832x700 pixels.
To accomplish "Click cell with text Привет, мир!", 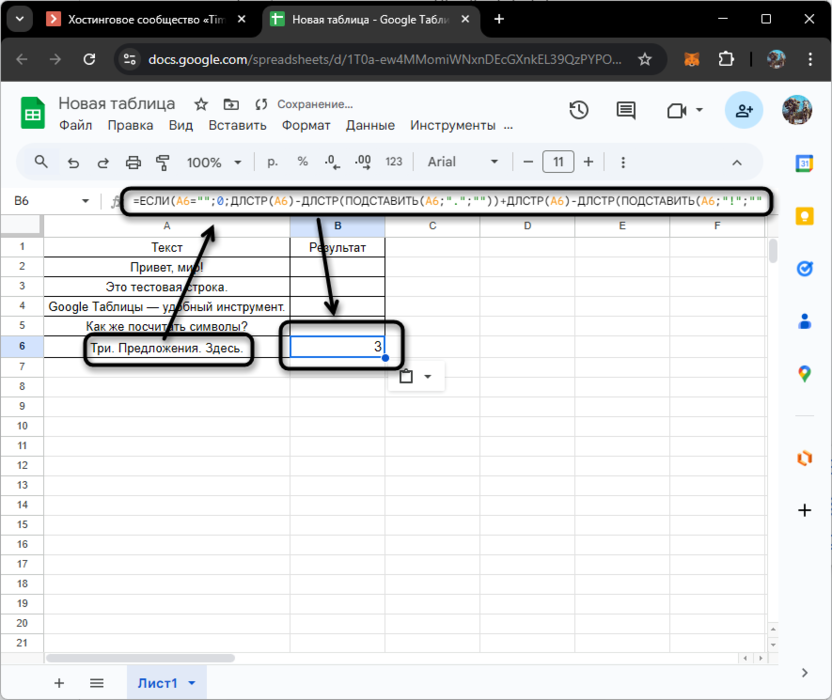I will (x=167, y=267).
